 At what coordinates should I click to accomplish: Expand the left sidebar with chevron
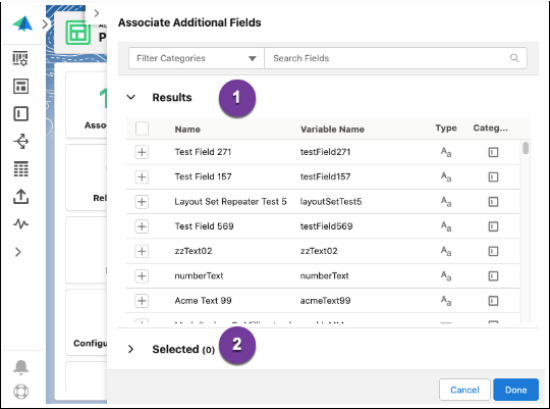point(18,252)
